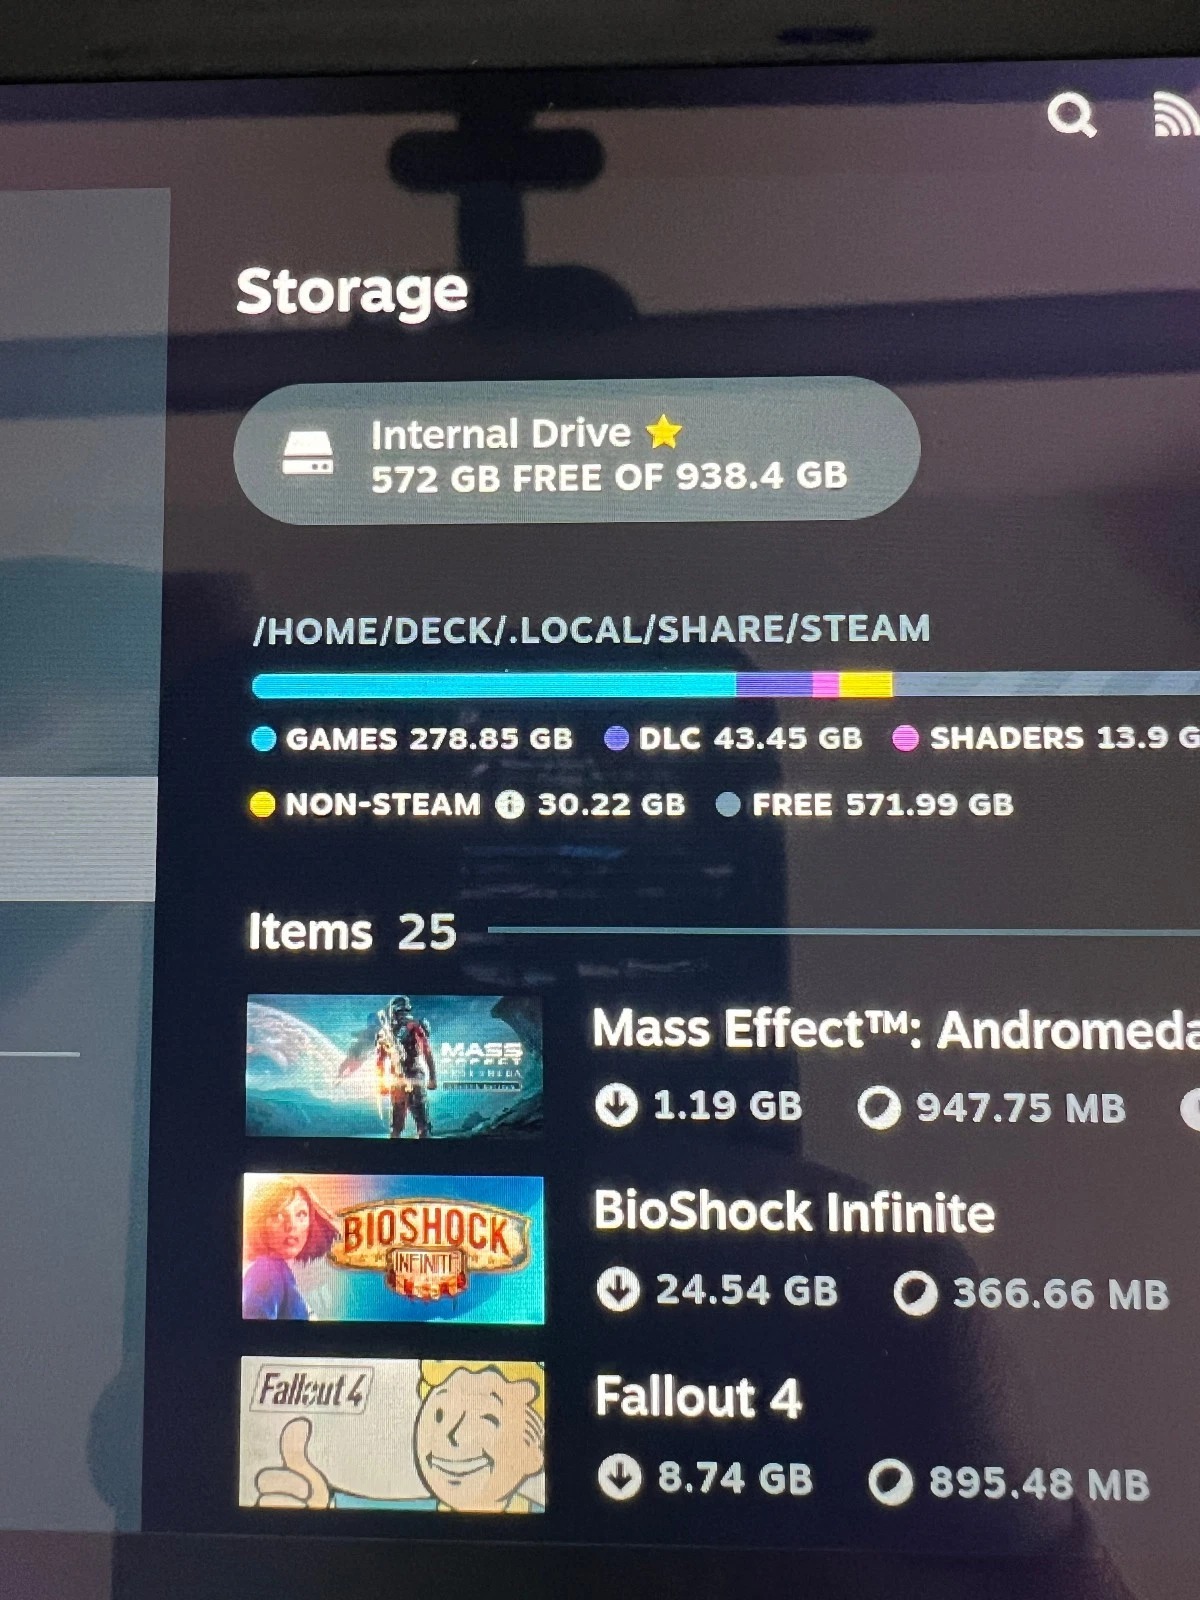Viewport: 1200px width, 1600px height.
Task: Click the blue Games usage bar segment
Action: [494, 685]
